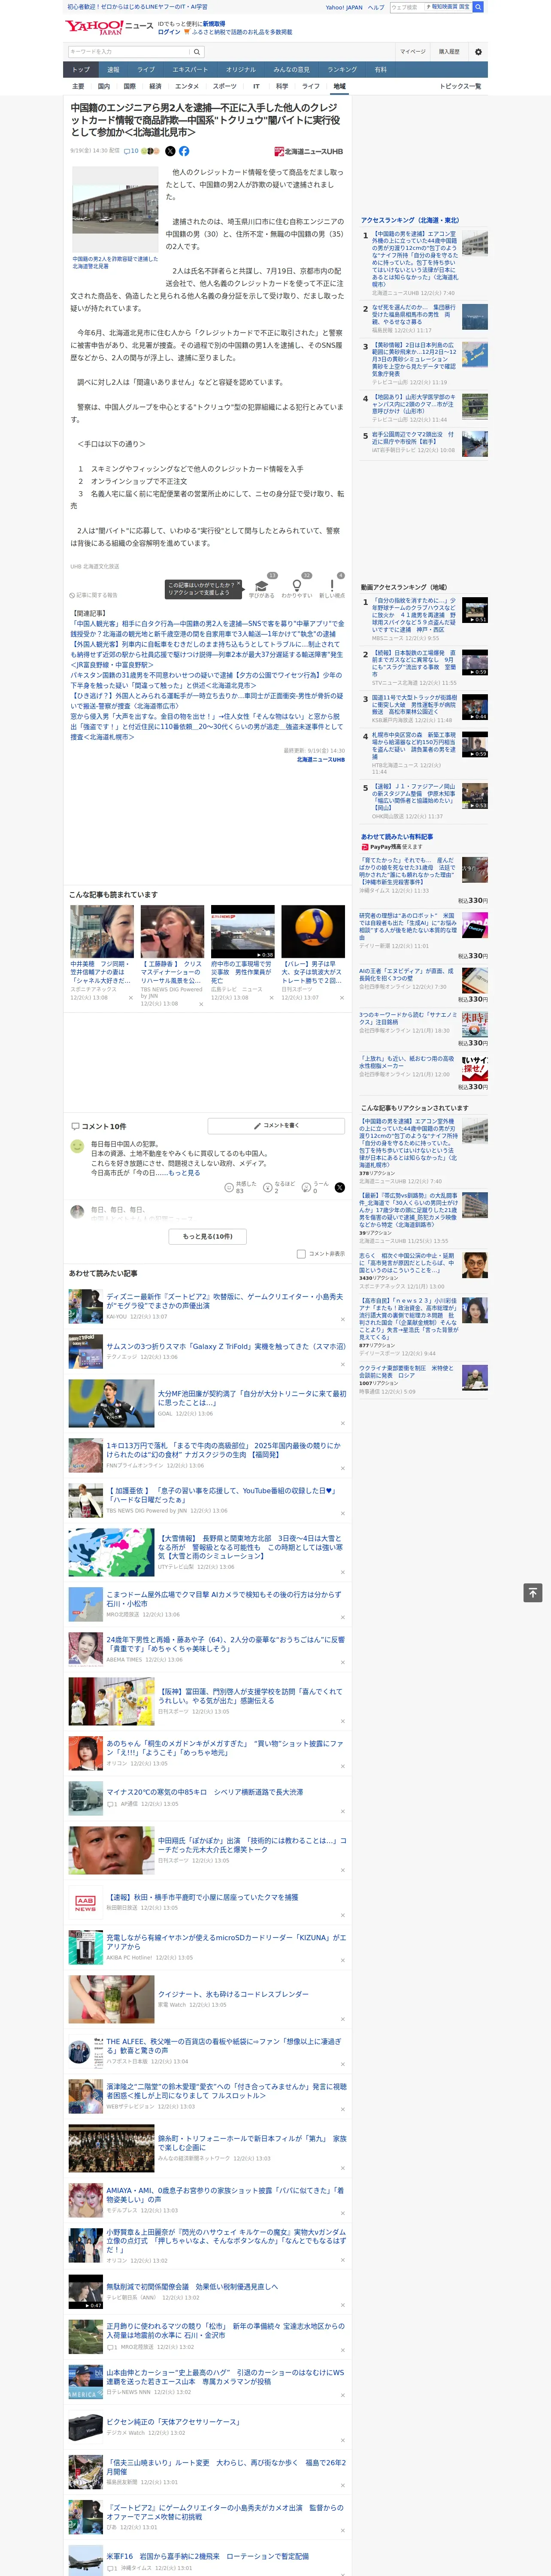Viewport: 551px width, 2576px height.
Task: Open the top commenter's green avatar
Action: point(77,1146)
